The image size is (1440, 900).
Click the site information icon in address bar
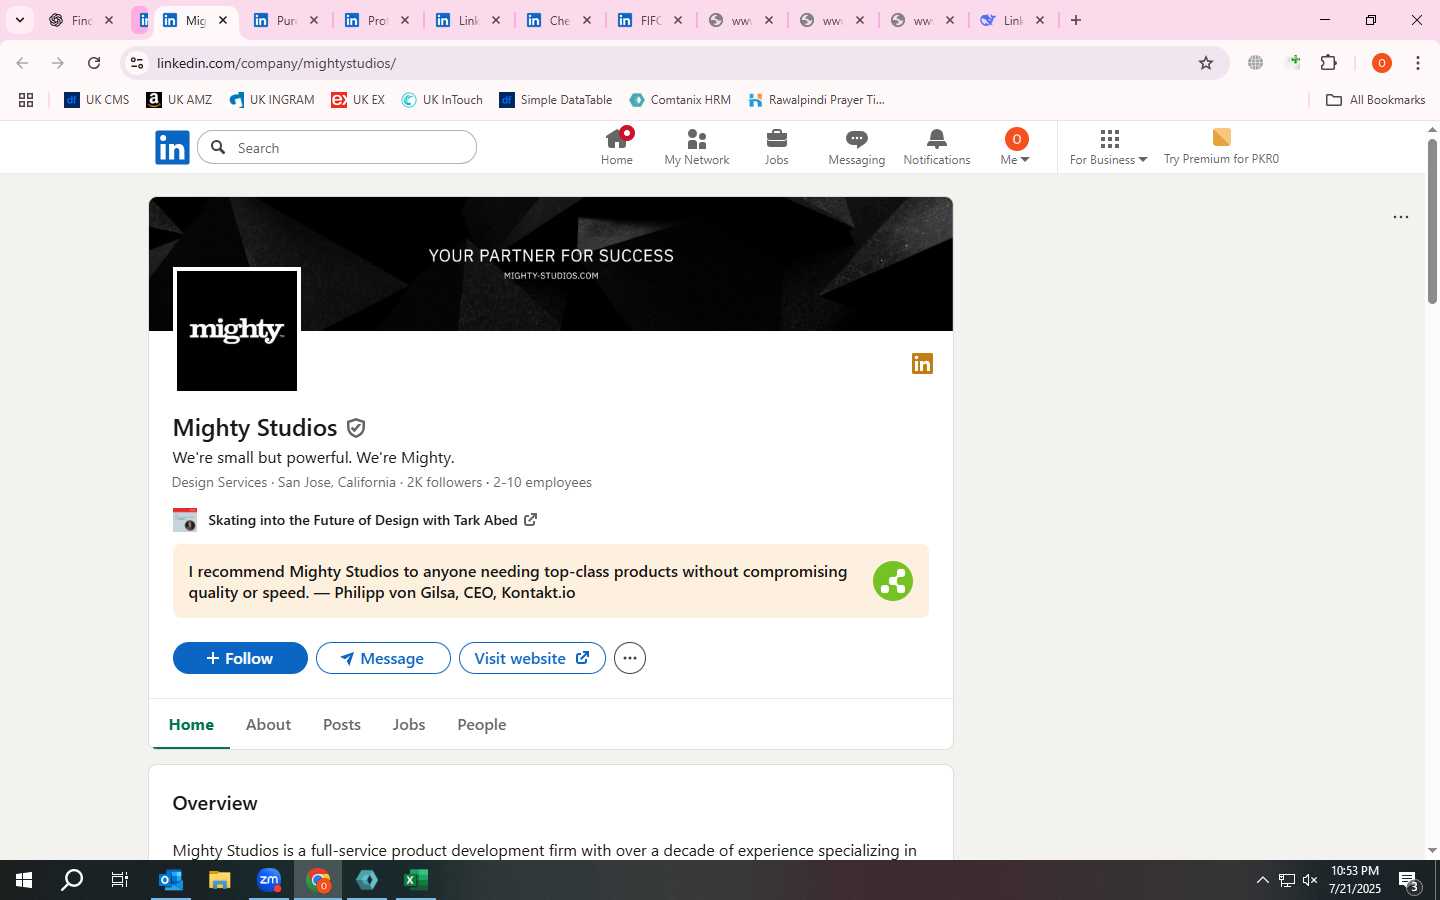coord(137,63)
